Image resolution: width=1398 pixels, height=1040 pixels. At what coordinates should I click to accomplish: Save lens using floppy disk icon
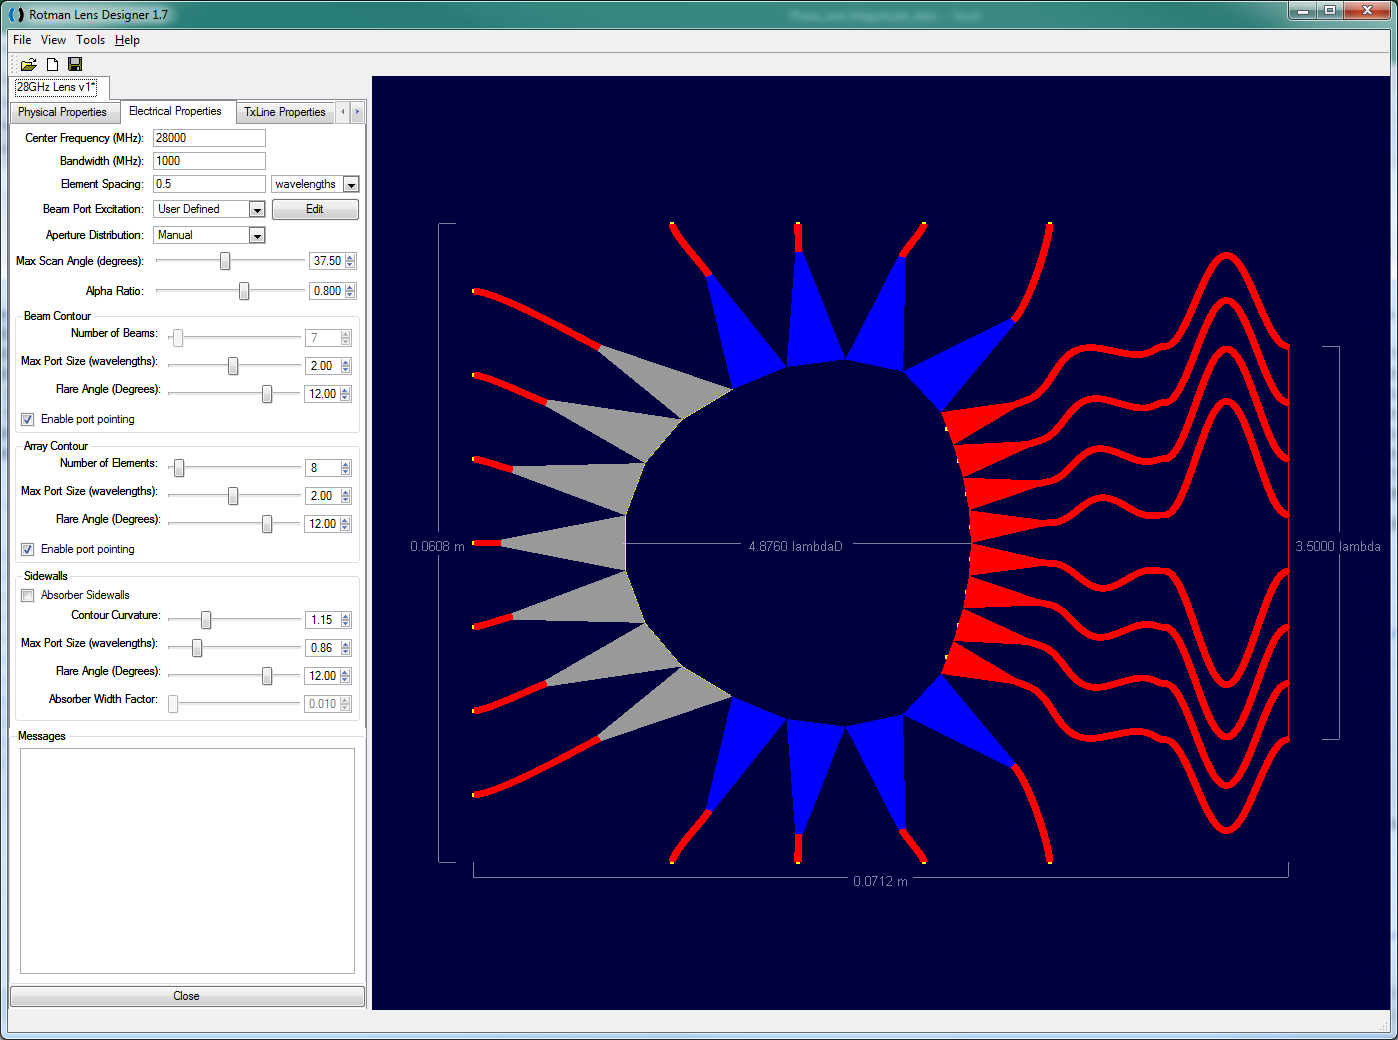pos(75,64)
